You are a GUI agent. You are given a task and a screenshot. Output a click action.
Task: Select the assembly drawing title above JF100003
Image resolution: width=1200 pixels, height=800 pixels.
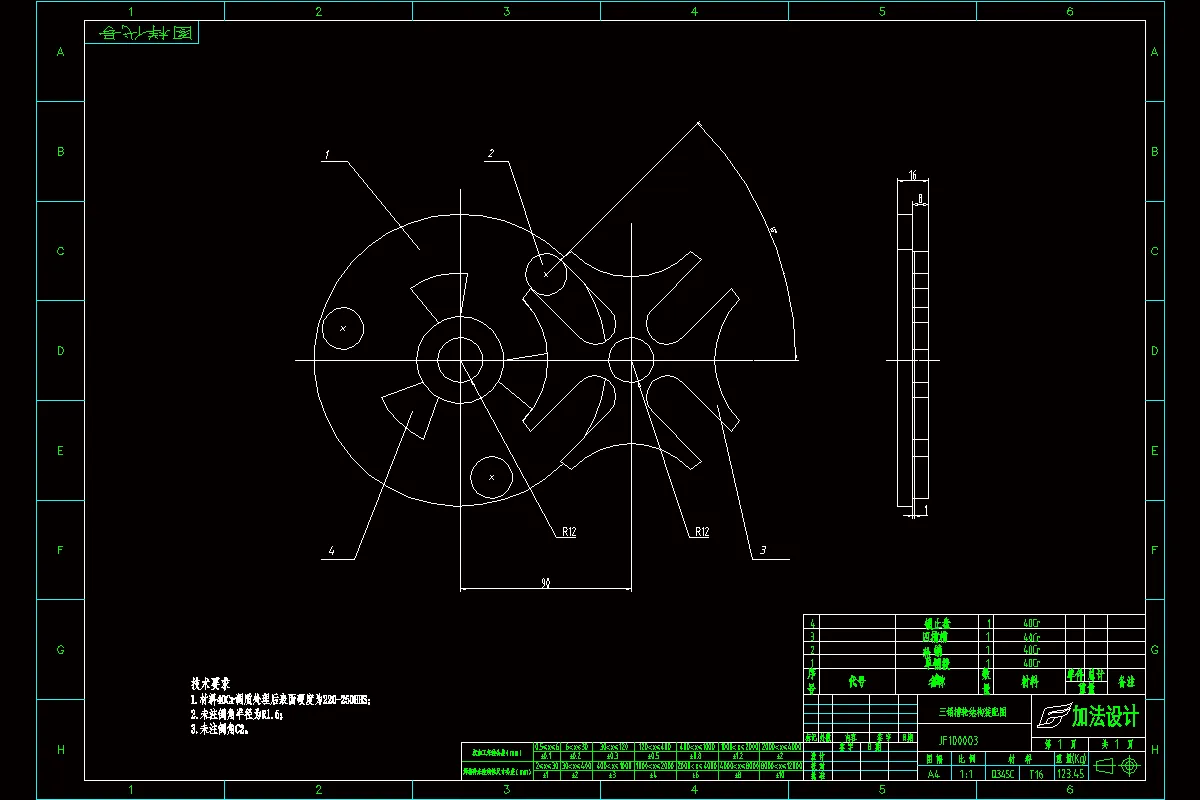tap(972, 712)
